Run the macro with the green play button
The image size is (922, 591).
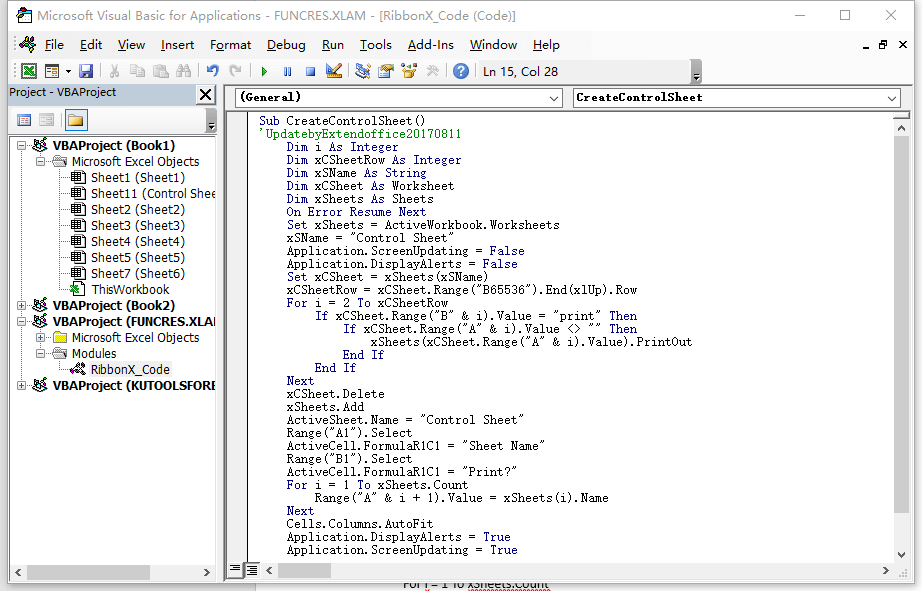(264, 71)
